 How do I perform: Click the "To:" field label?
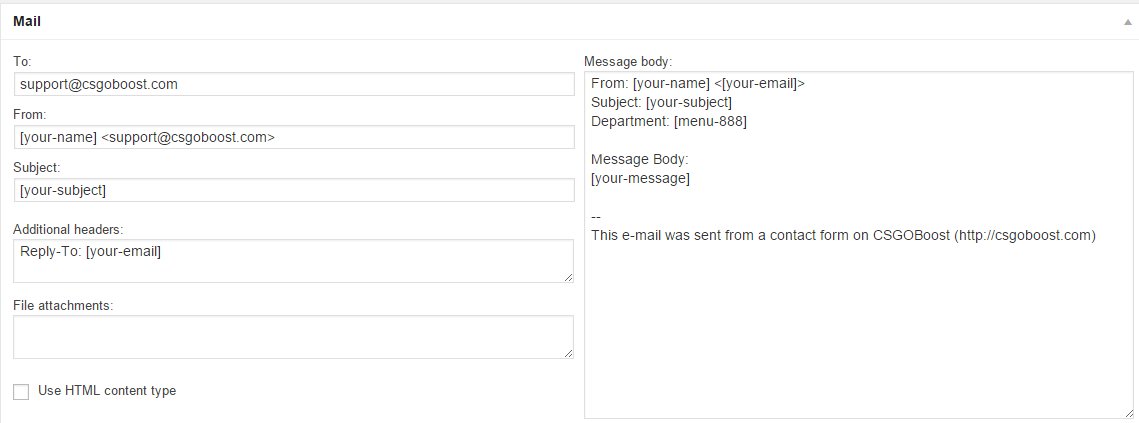click(x=22, y=62)
